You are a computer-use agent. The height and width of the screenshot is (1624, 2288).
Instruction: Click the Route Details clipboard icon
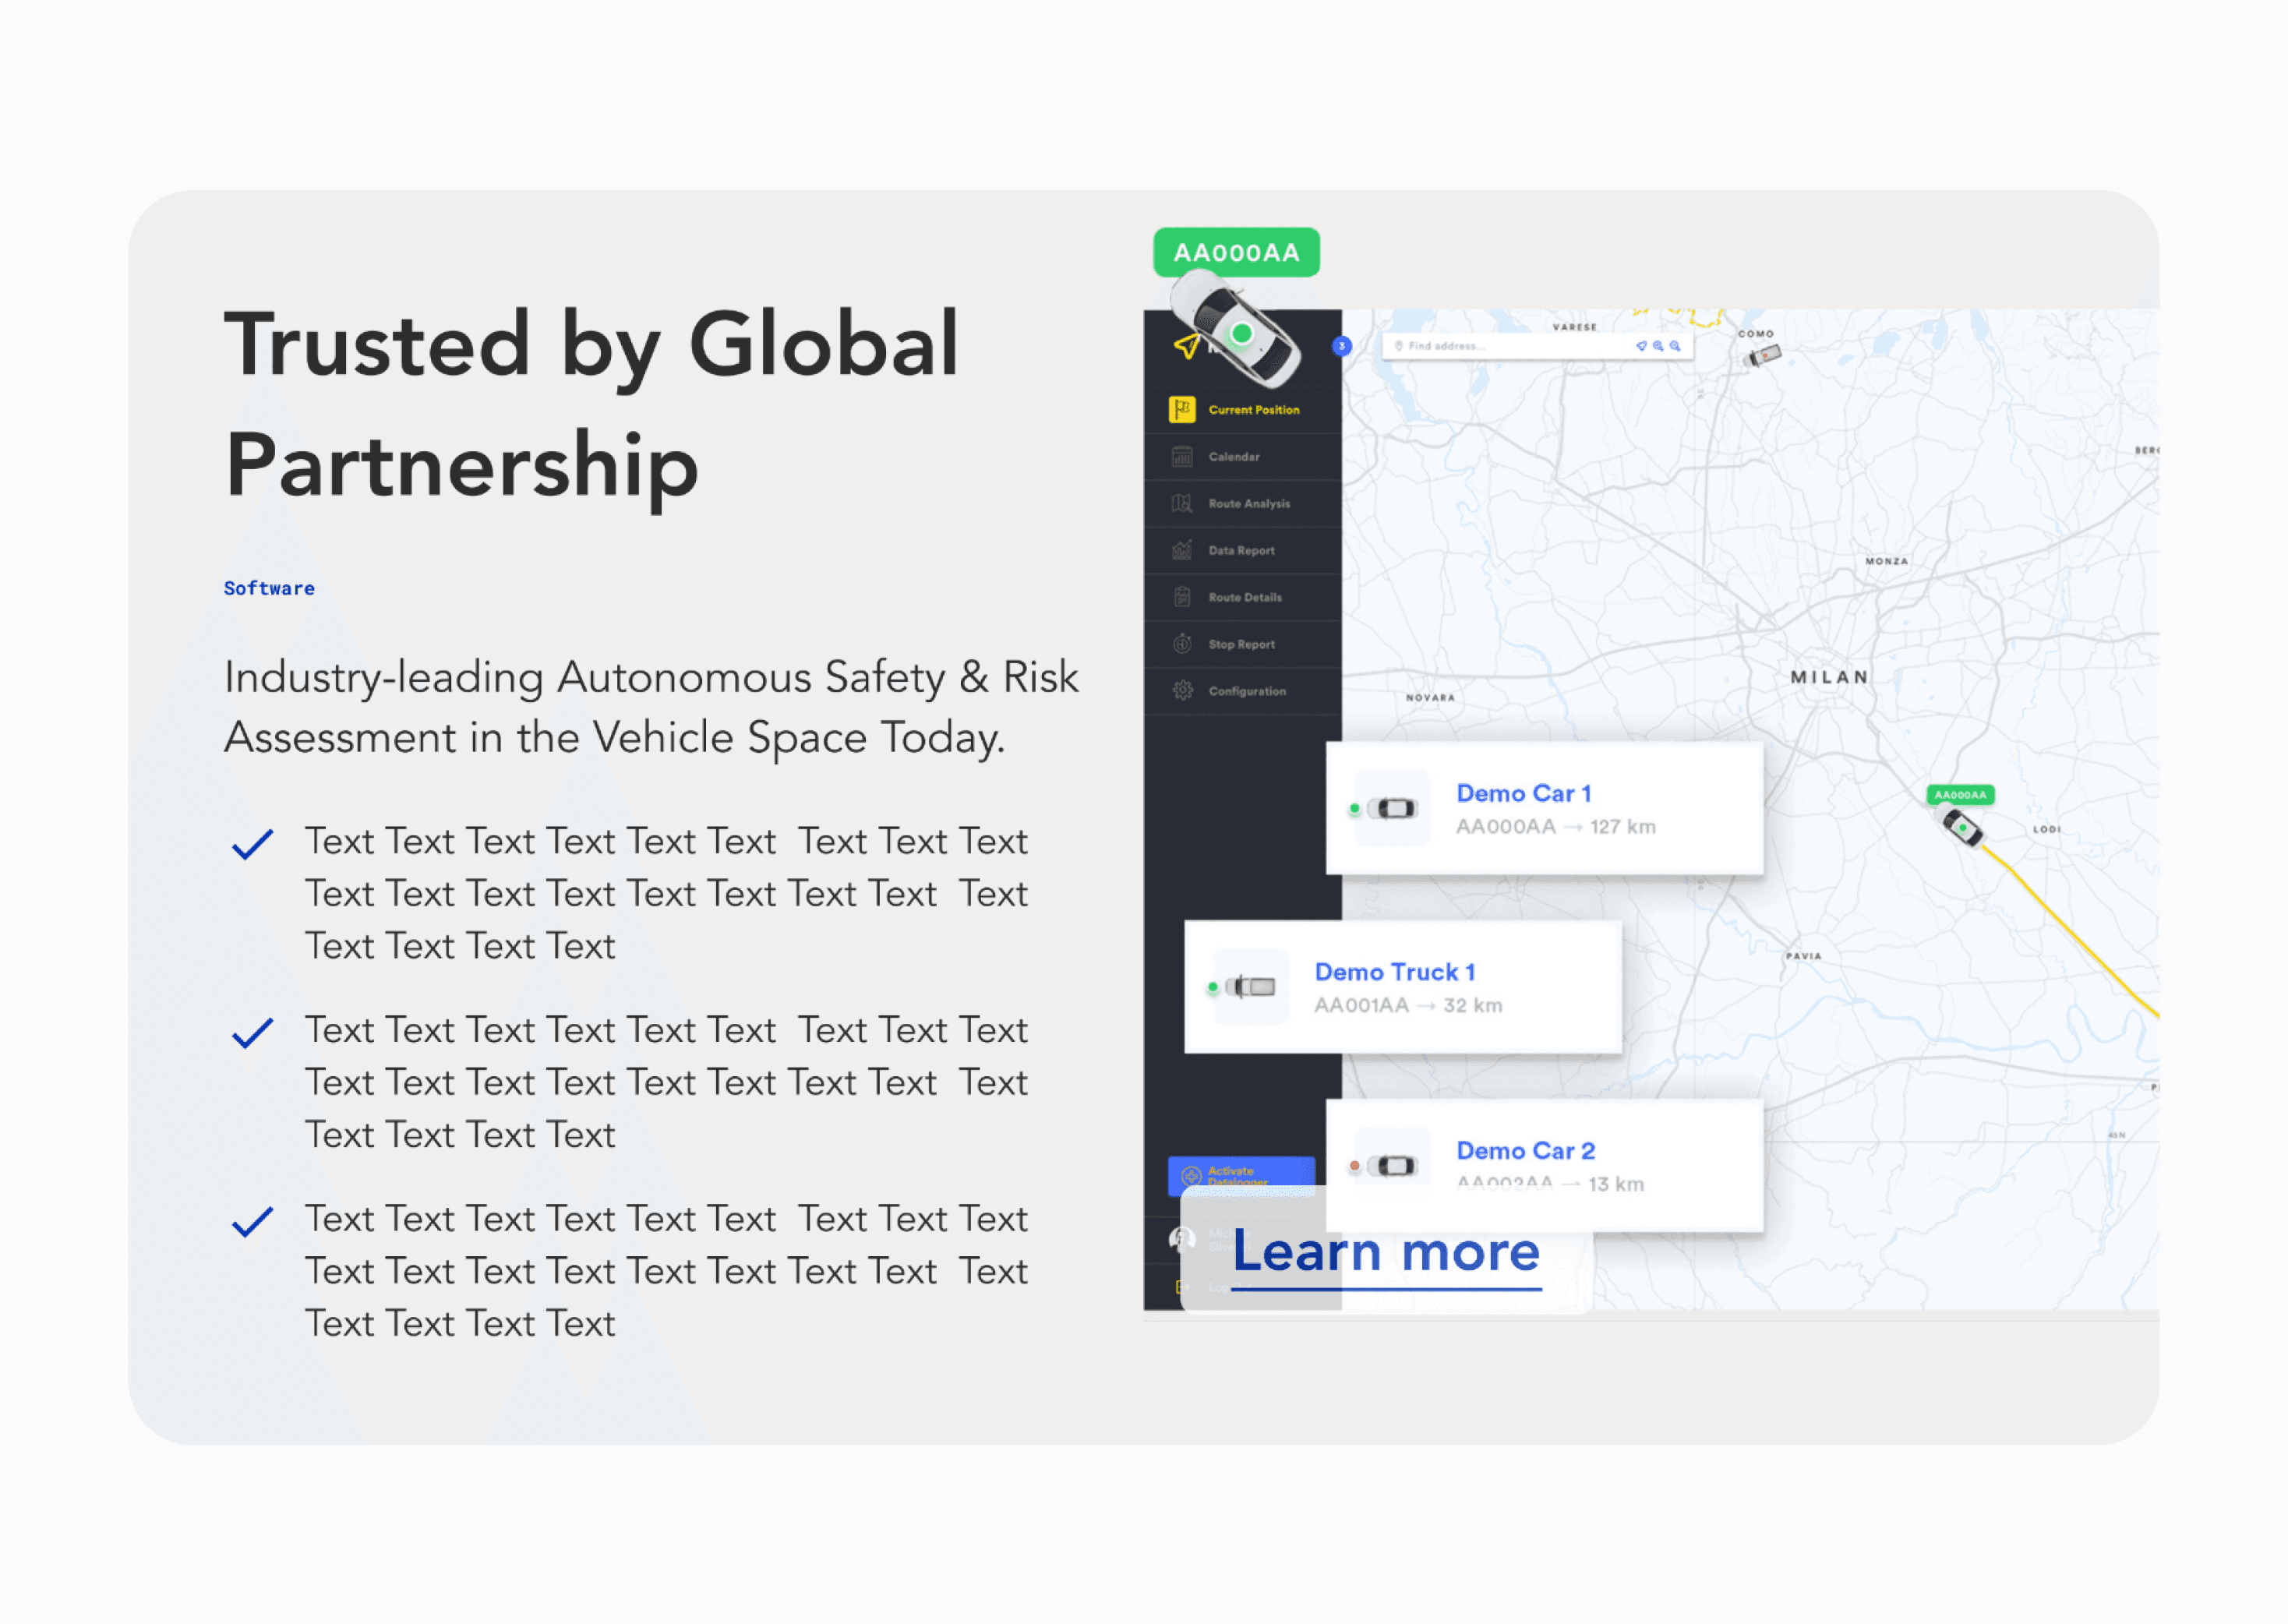[x=1182, y=598]
